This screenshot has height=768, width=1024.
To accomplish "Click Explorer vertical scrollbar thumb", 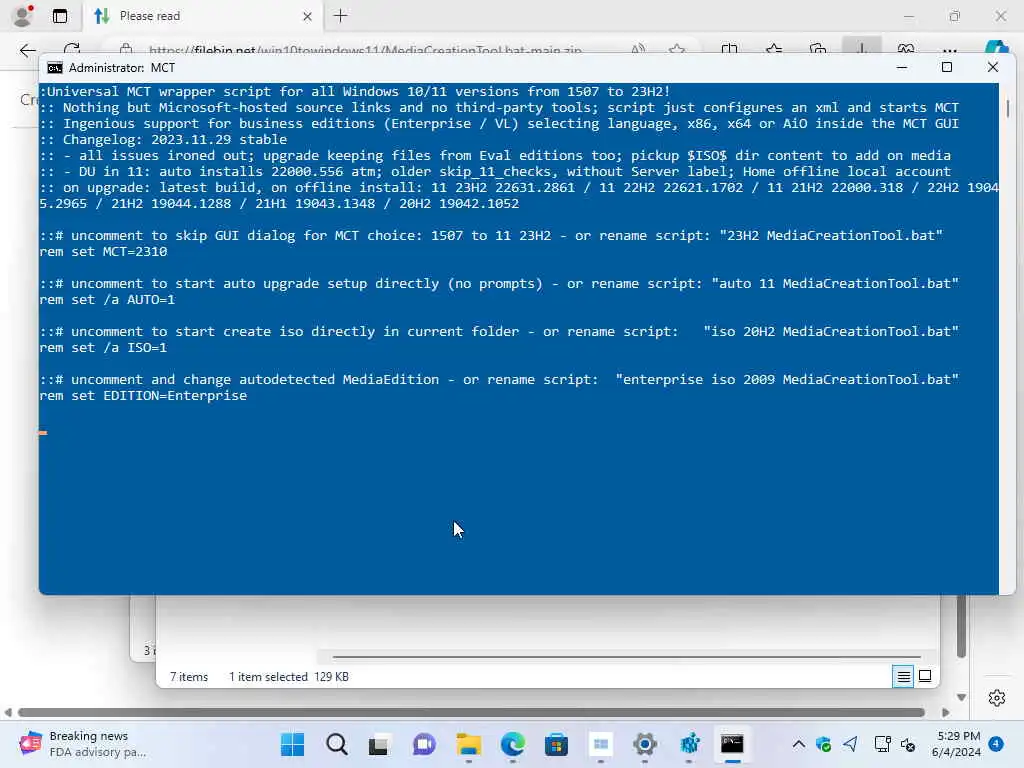I will [961, 626].
